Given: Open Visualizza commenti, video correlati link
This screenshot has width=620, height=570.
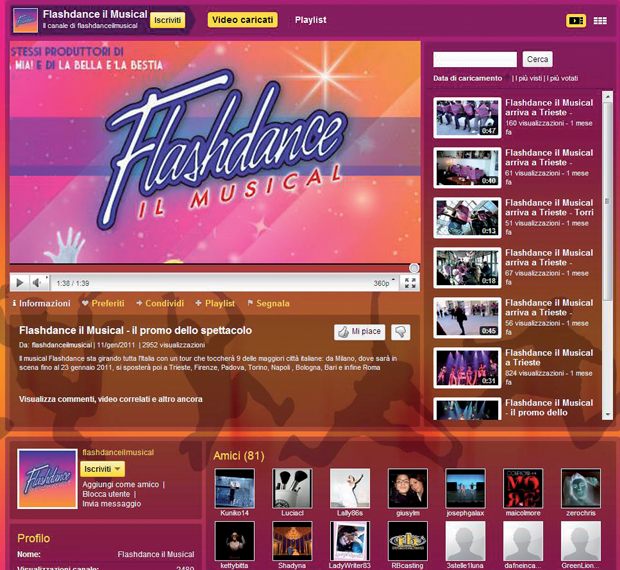Looking at the screenshot, I should 111,399.
